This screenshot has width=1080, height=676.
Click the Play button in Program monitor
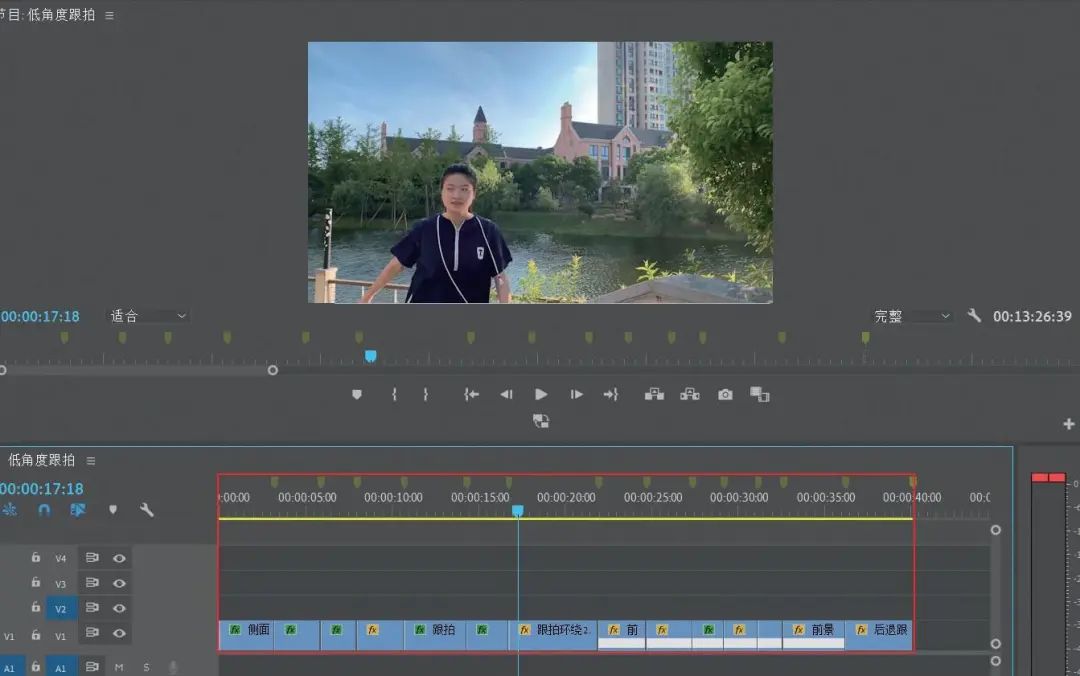click(x=541, y=394)
